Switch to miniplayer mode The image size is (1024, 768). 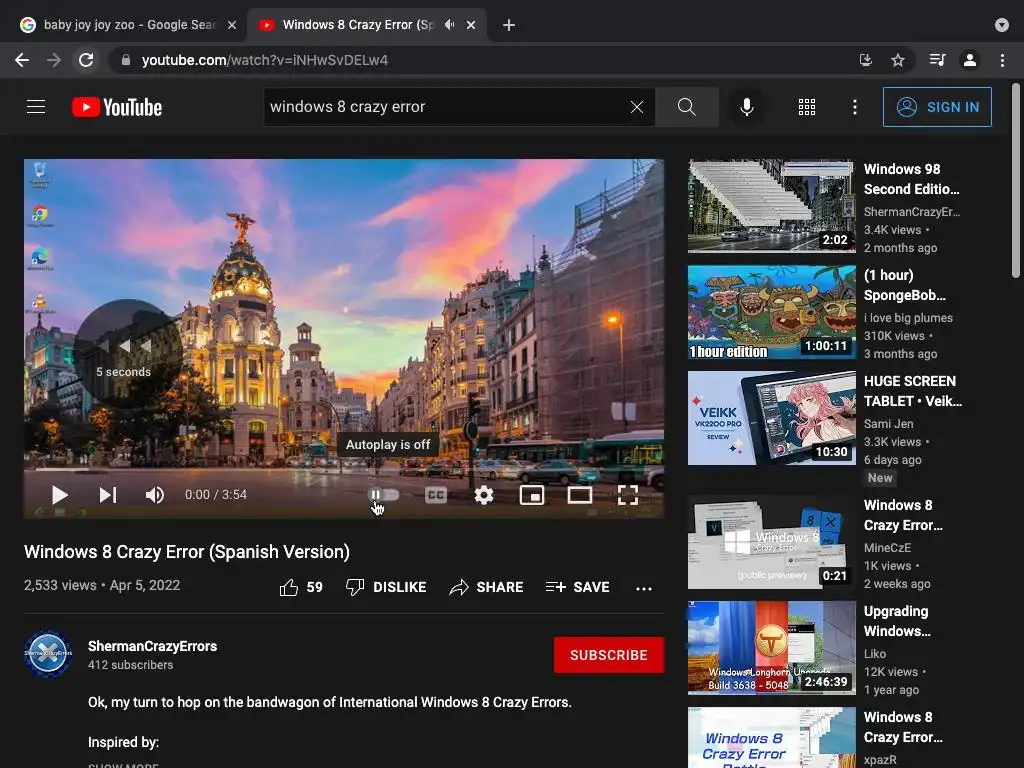[x=532, y=495]
